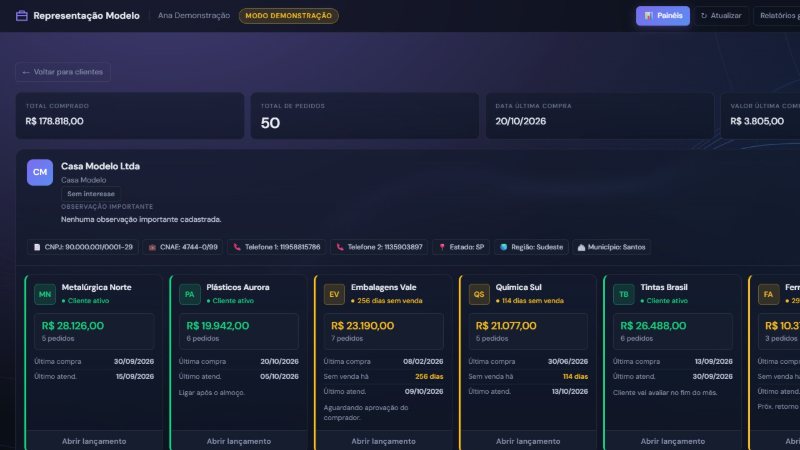
Task: Open the Relatórios menu button
Action: [778, 16]
